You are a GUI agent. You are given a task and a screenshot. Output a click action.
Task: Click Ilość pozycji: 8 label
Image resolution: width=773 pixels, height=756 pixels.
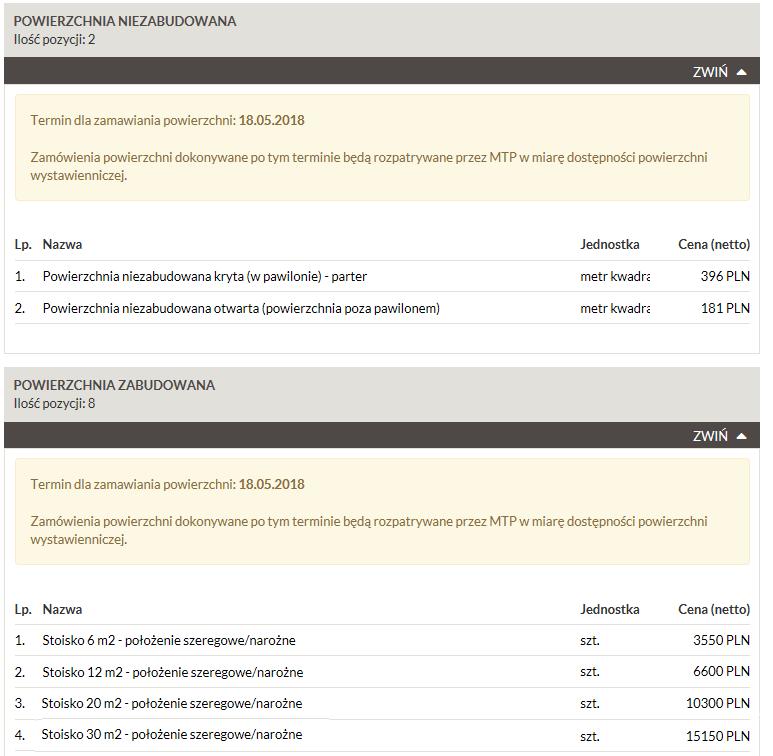pos(54,403)
